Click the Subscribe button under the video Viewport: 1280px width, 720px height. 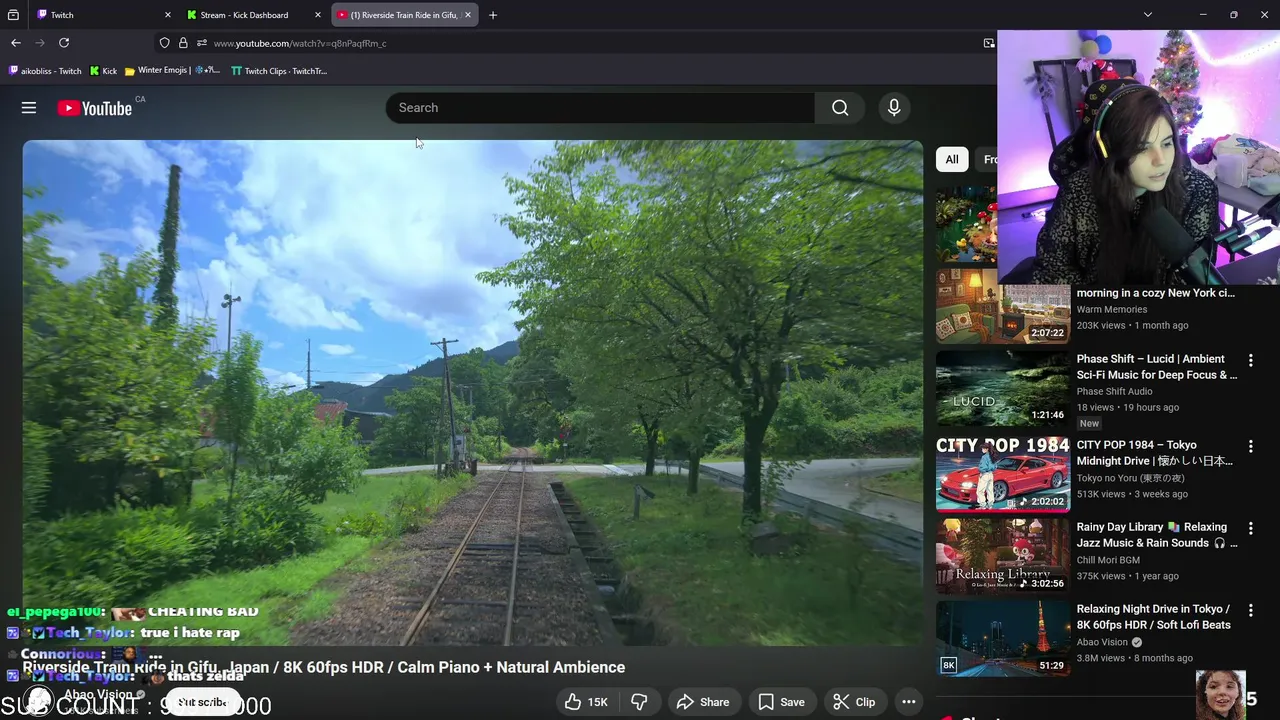(203, 702)
